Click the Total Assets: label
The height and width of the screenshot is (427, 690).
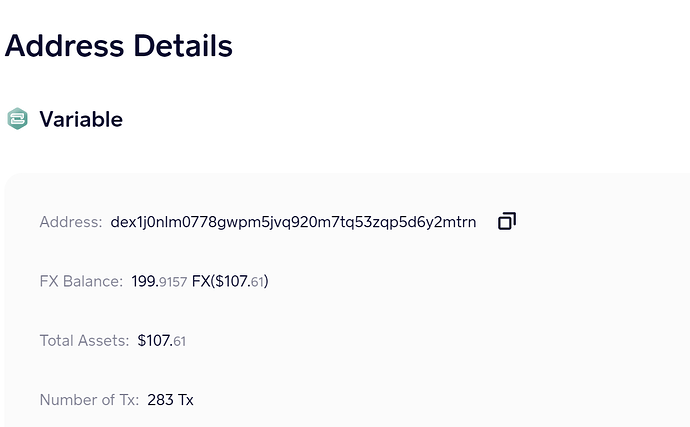[84, 341]
